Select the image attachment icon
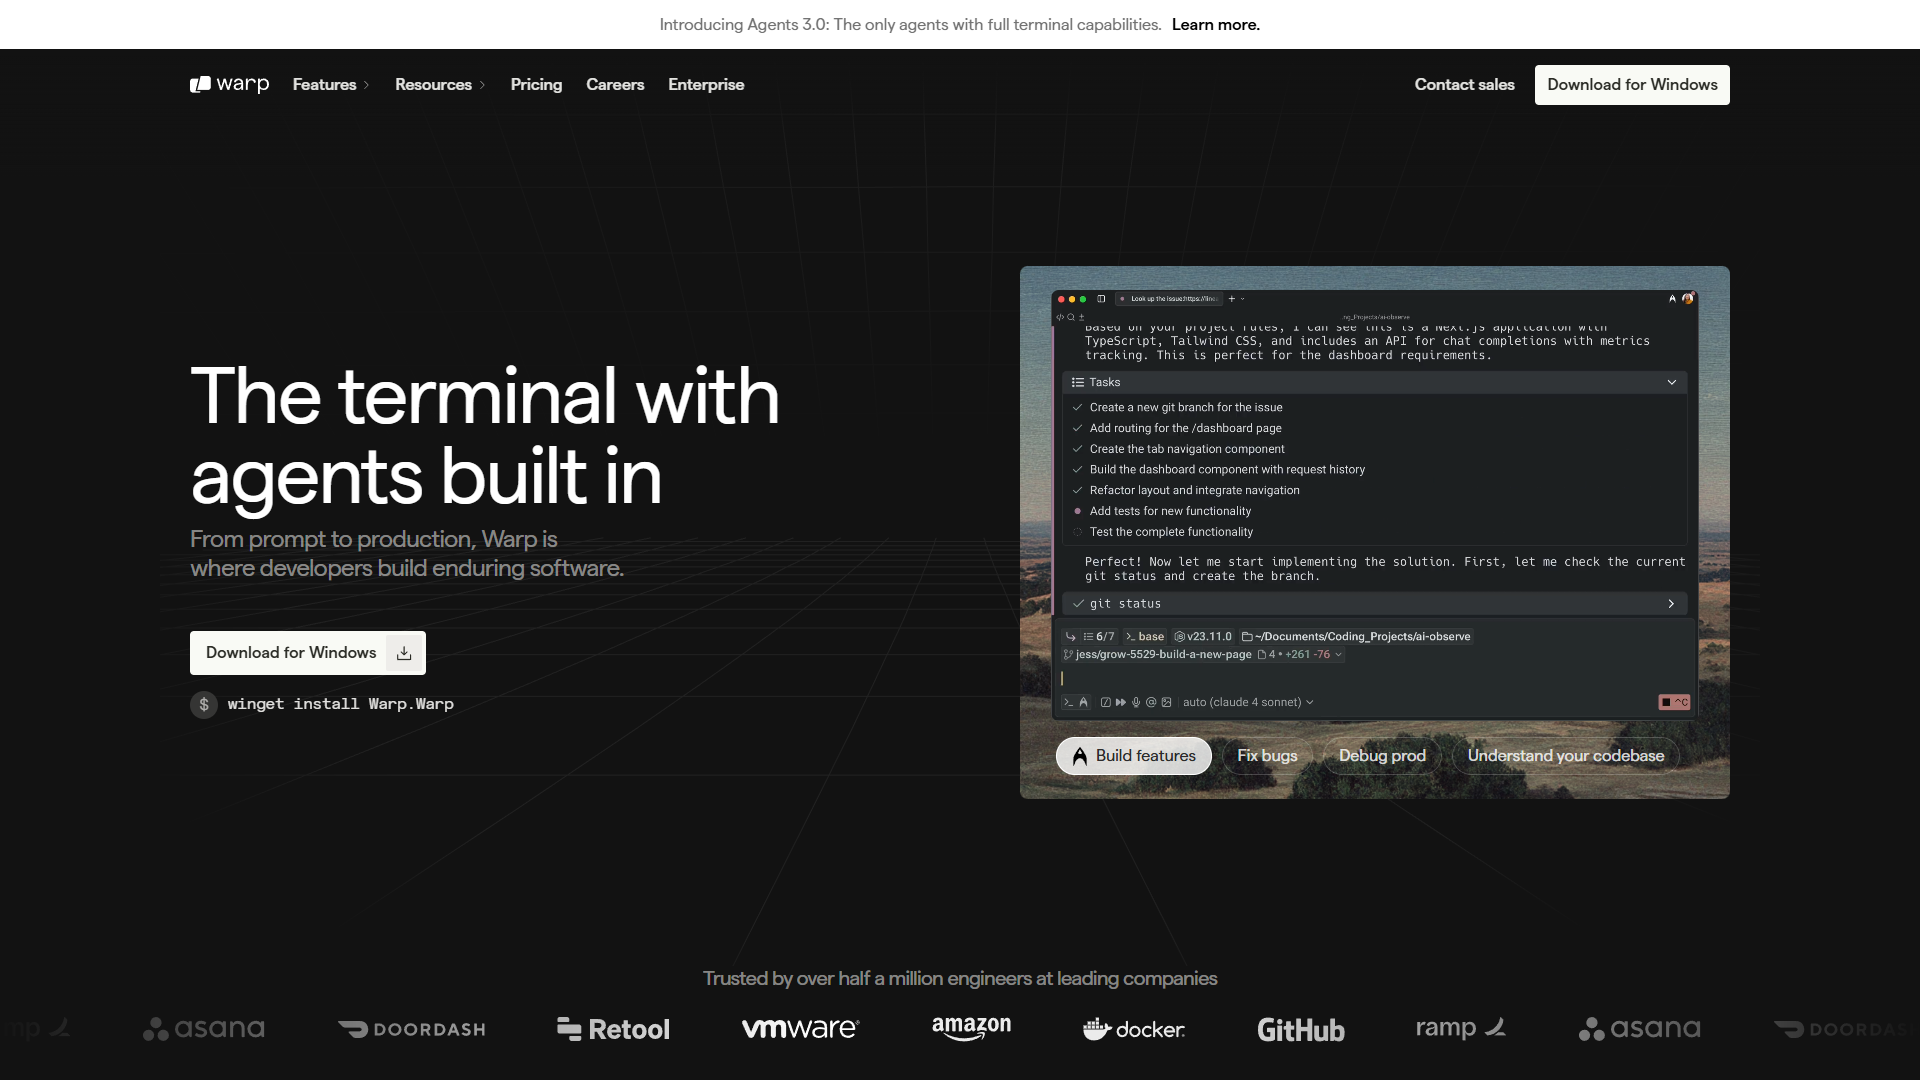 coord(1167,702)
